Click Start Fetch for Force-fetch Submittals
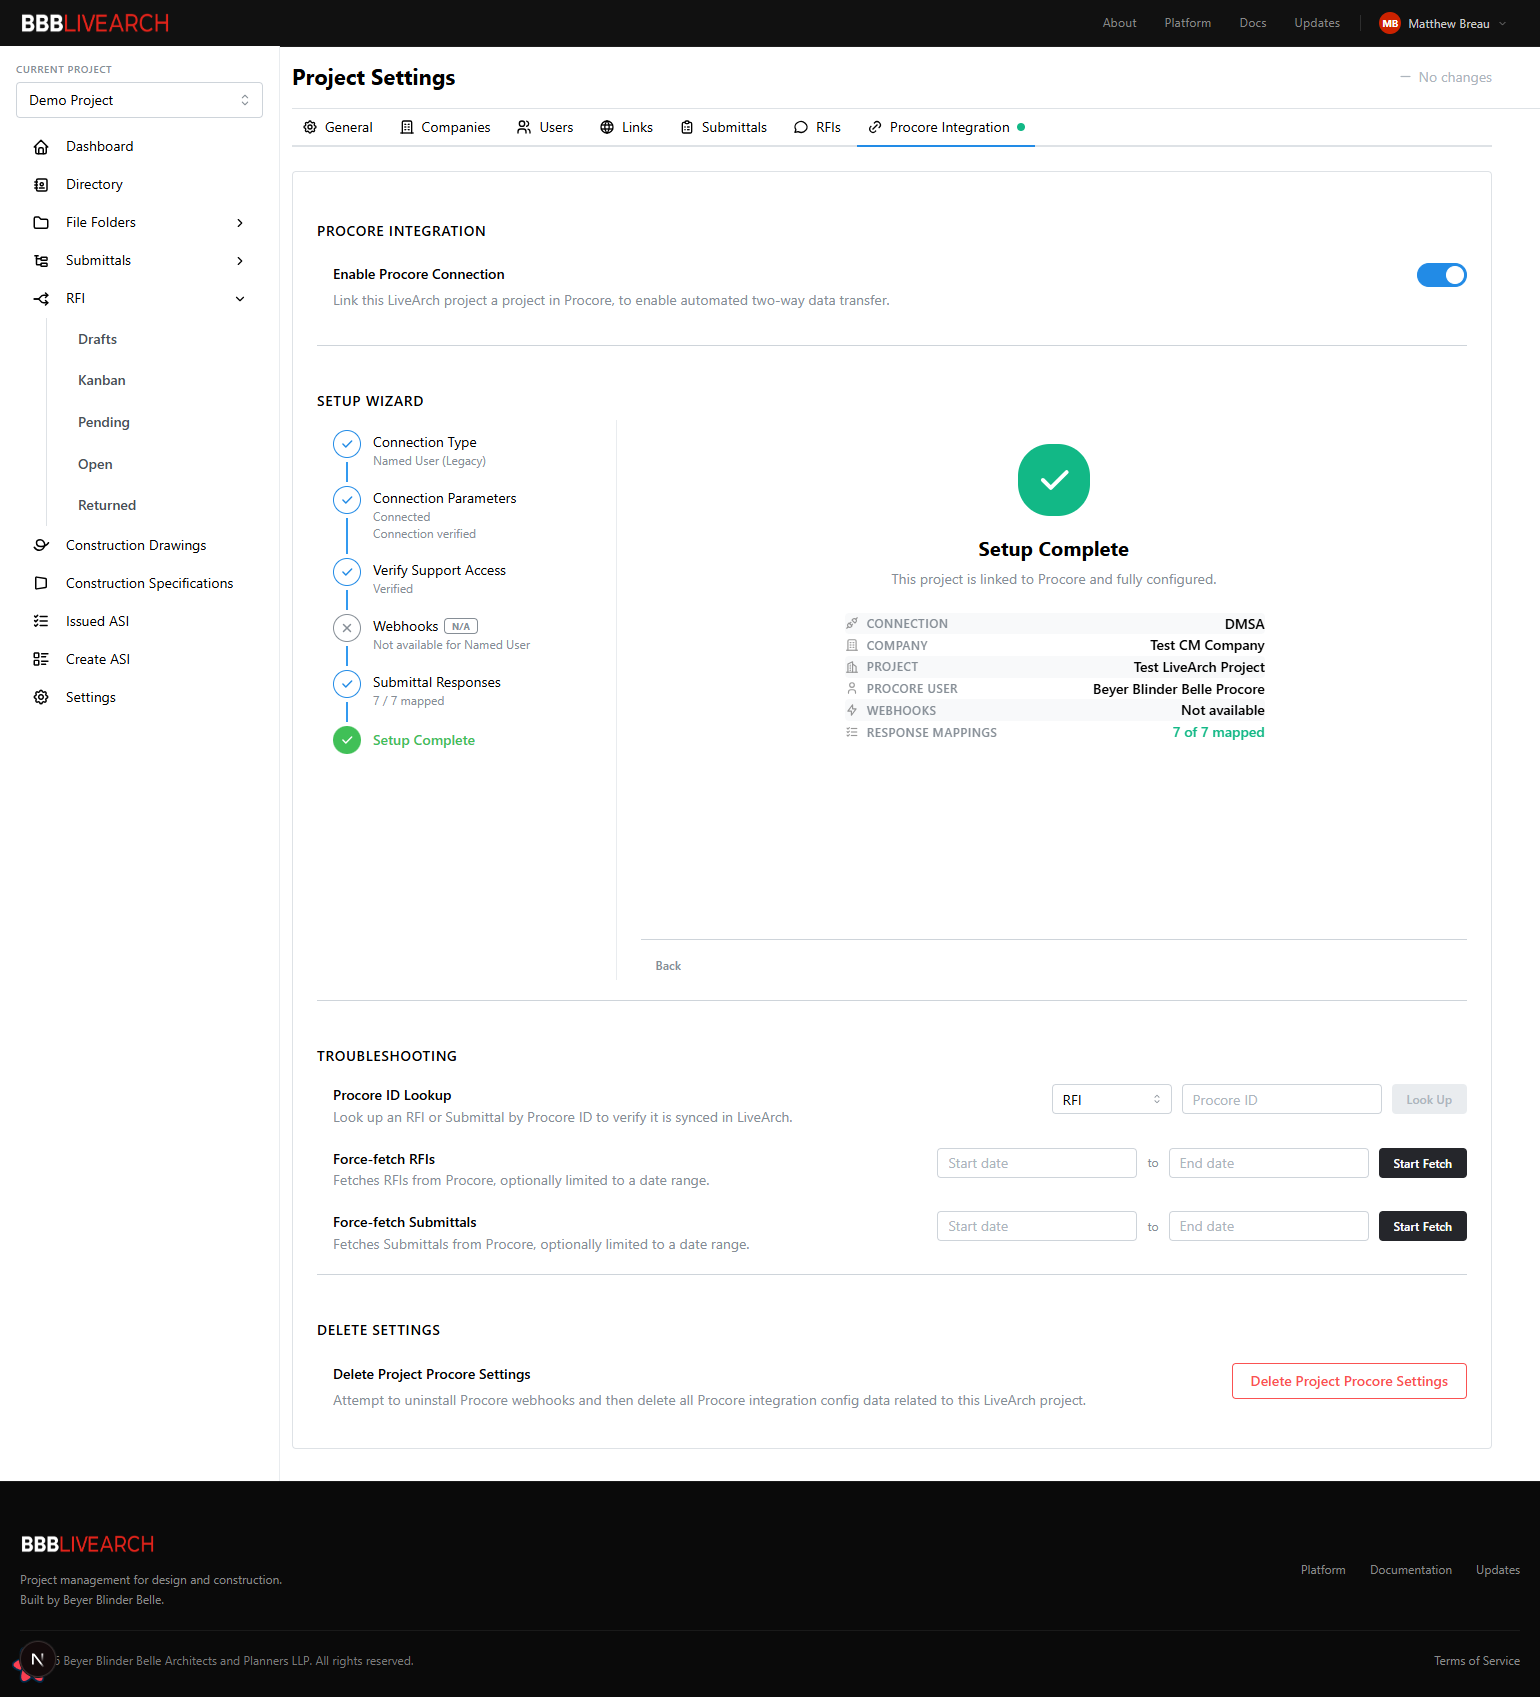 click(1422, 1226)
